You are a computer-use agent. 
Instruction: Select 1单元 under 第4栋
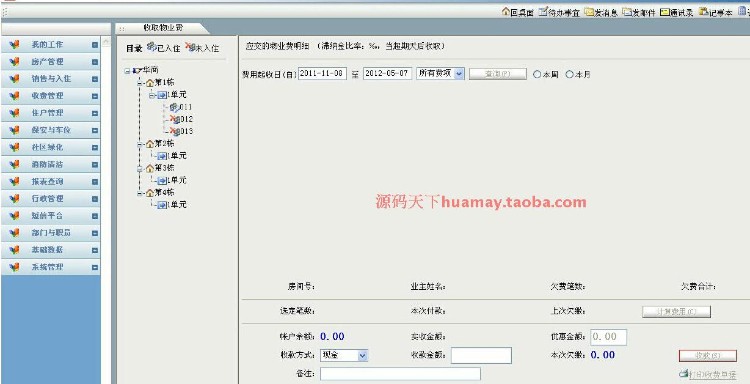tap(176, 205)
